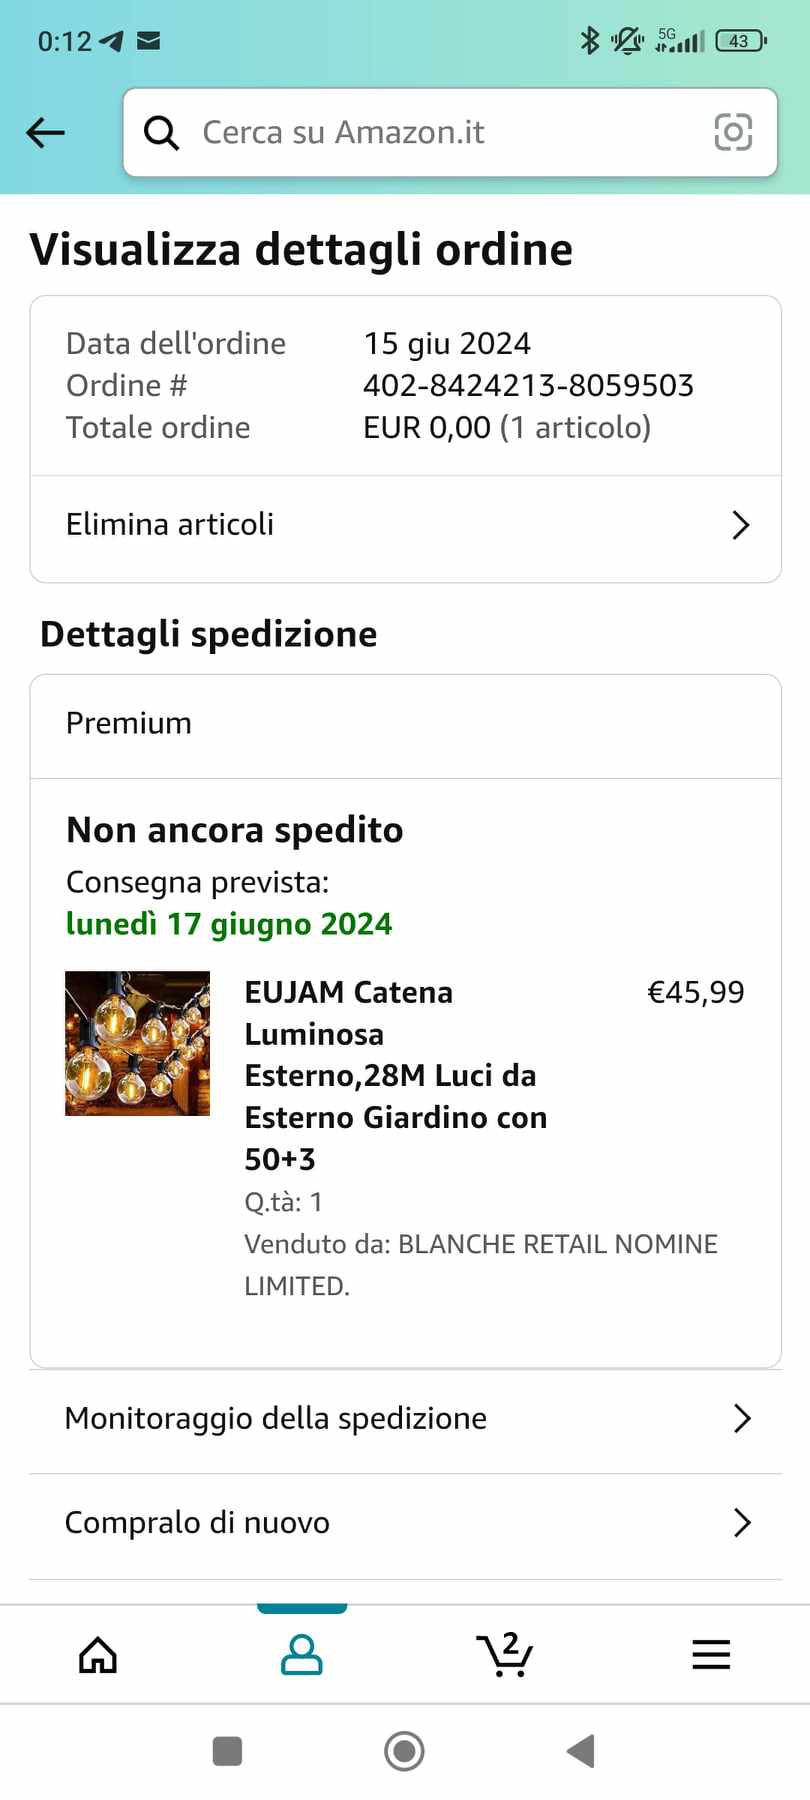Select Compralo di nuovo row
The image size is (810, 1800).
[x=197, y=1522]
